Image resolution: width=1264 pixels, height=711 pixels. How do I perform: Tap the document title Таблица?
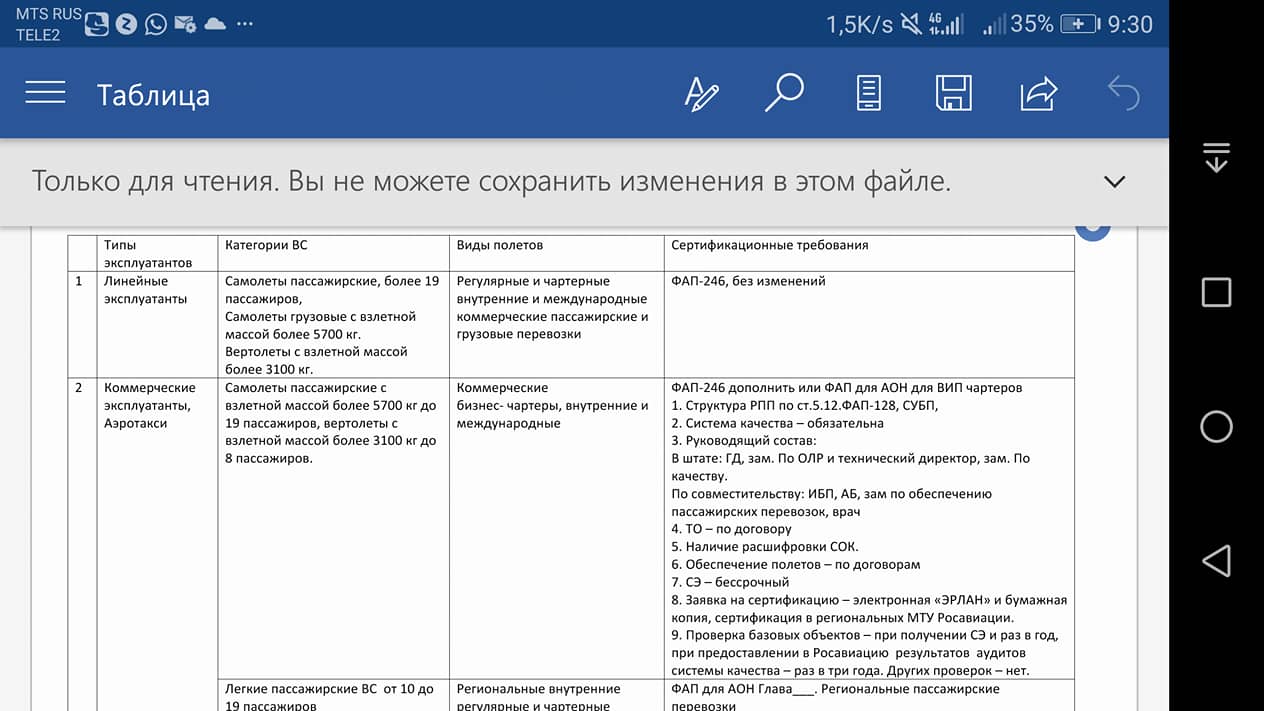point(153,95)
